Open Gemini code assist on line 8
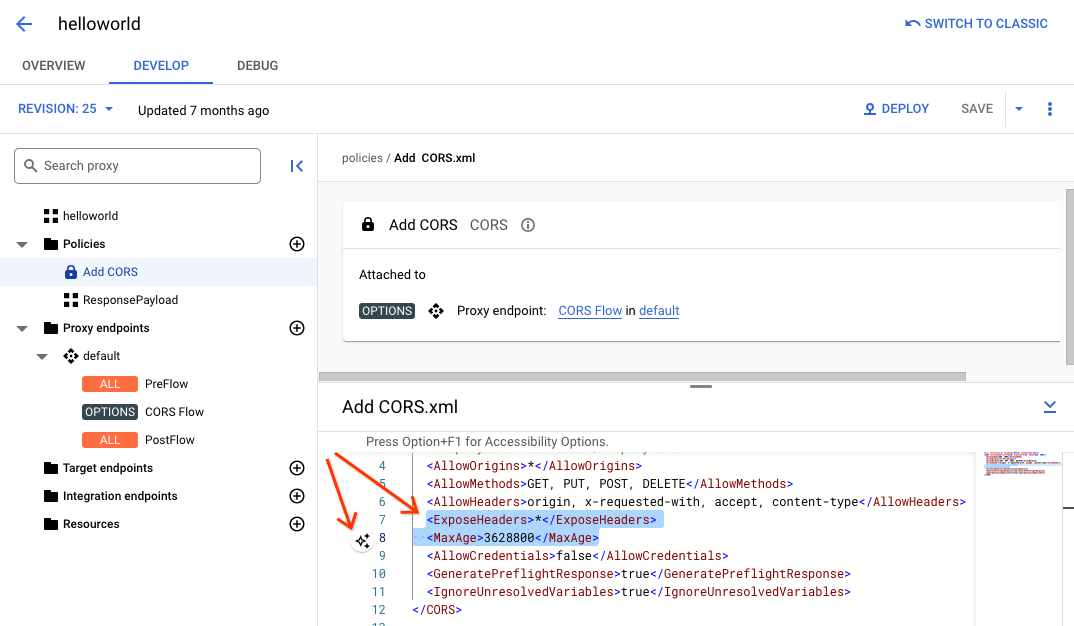Screen dimensions: 1074x626 point(362,541)
